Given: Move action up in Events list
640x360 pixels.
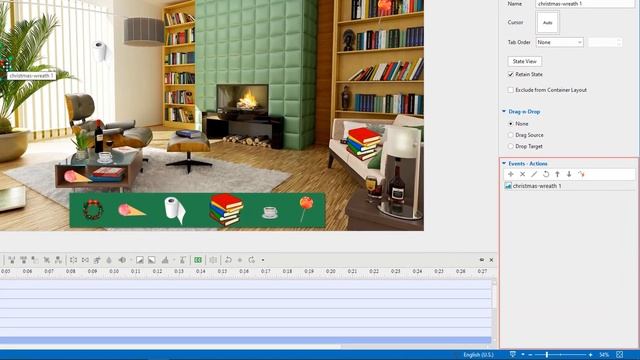Looking at the screenshot, I should tap(557, 174).
